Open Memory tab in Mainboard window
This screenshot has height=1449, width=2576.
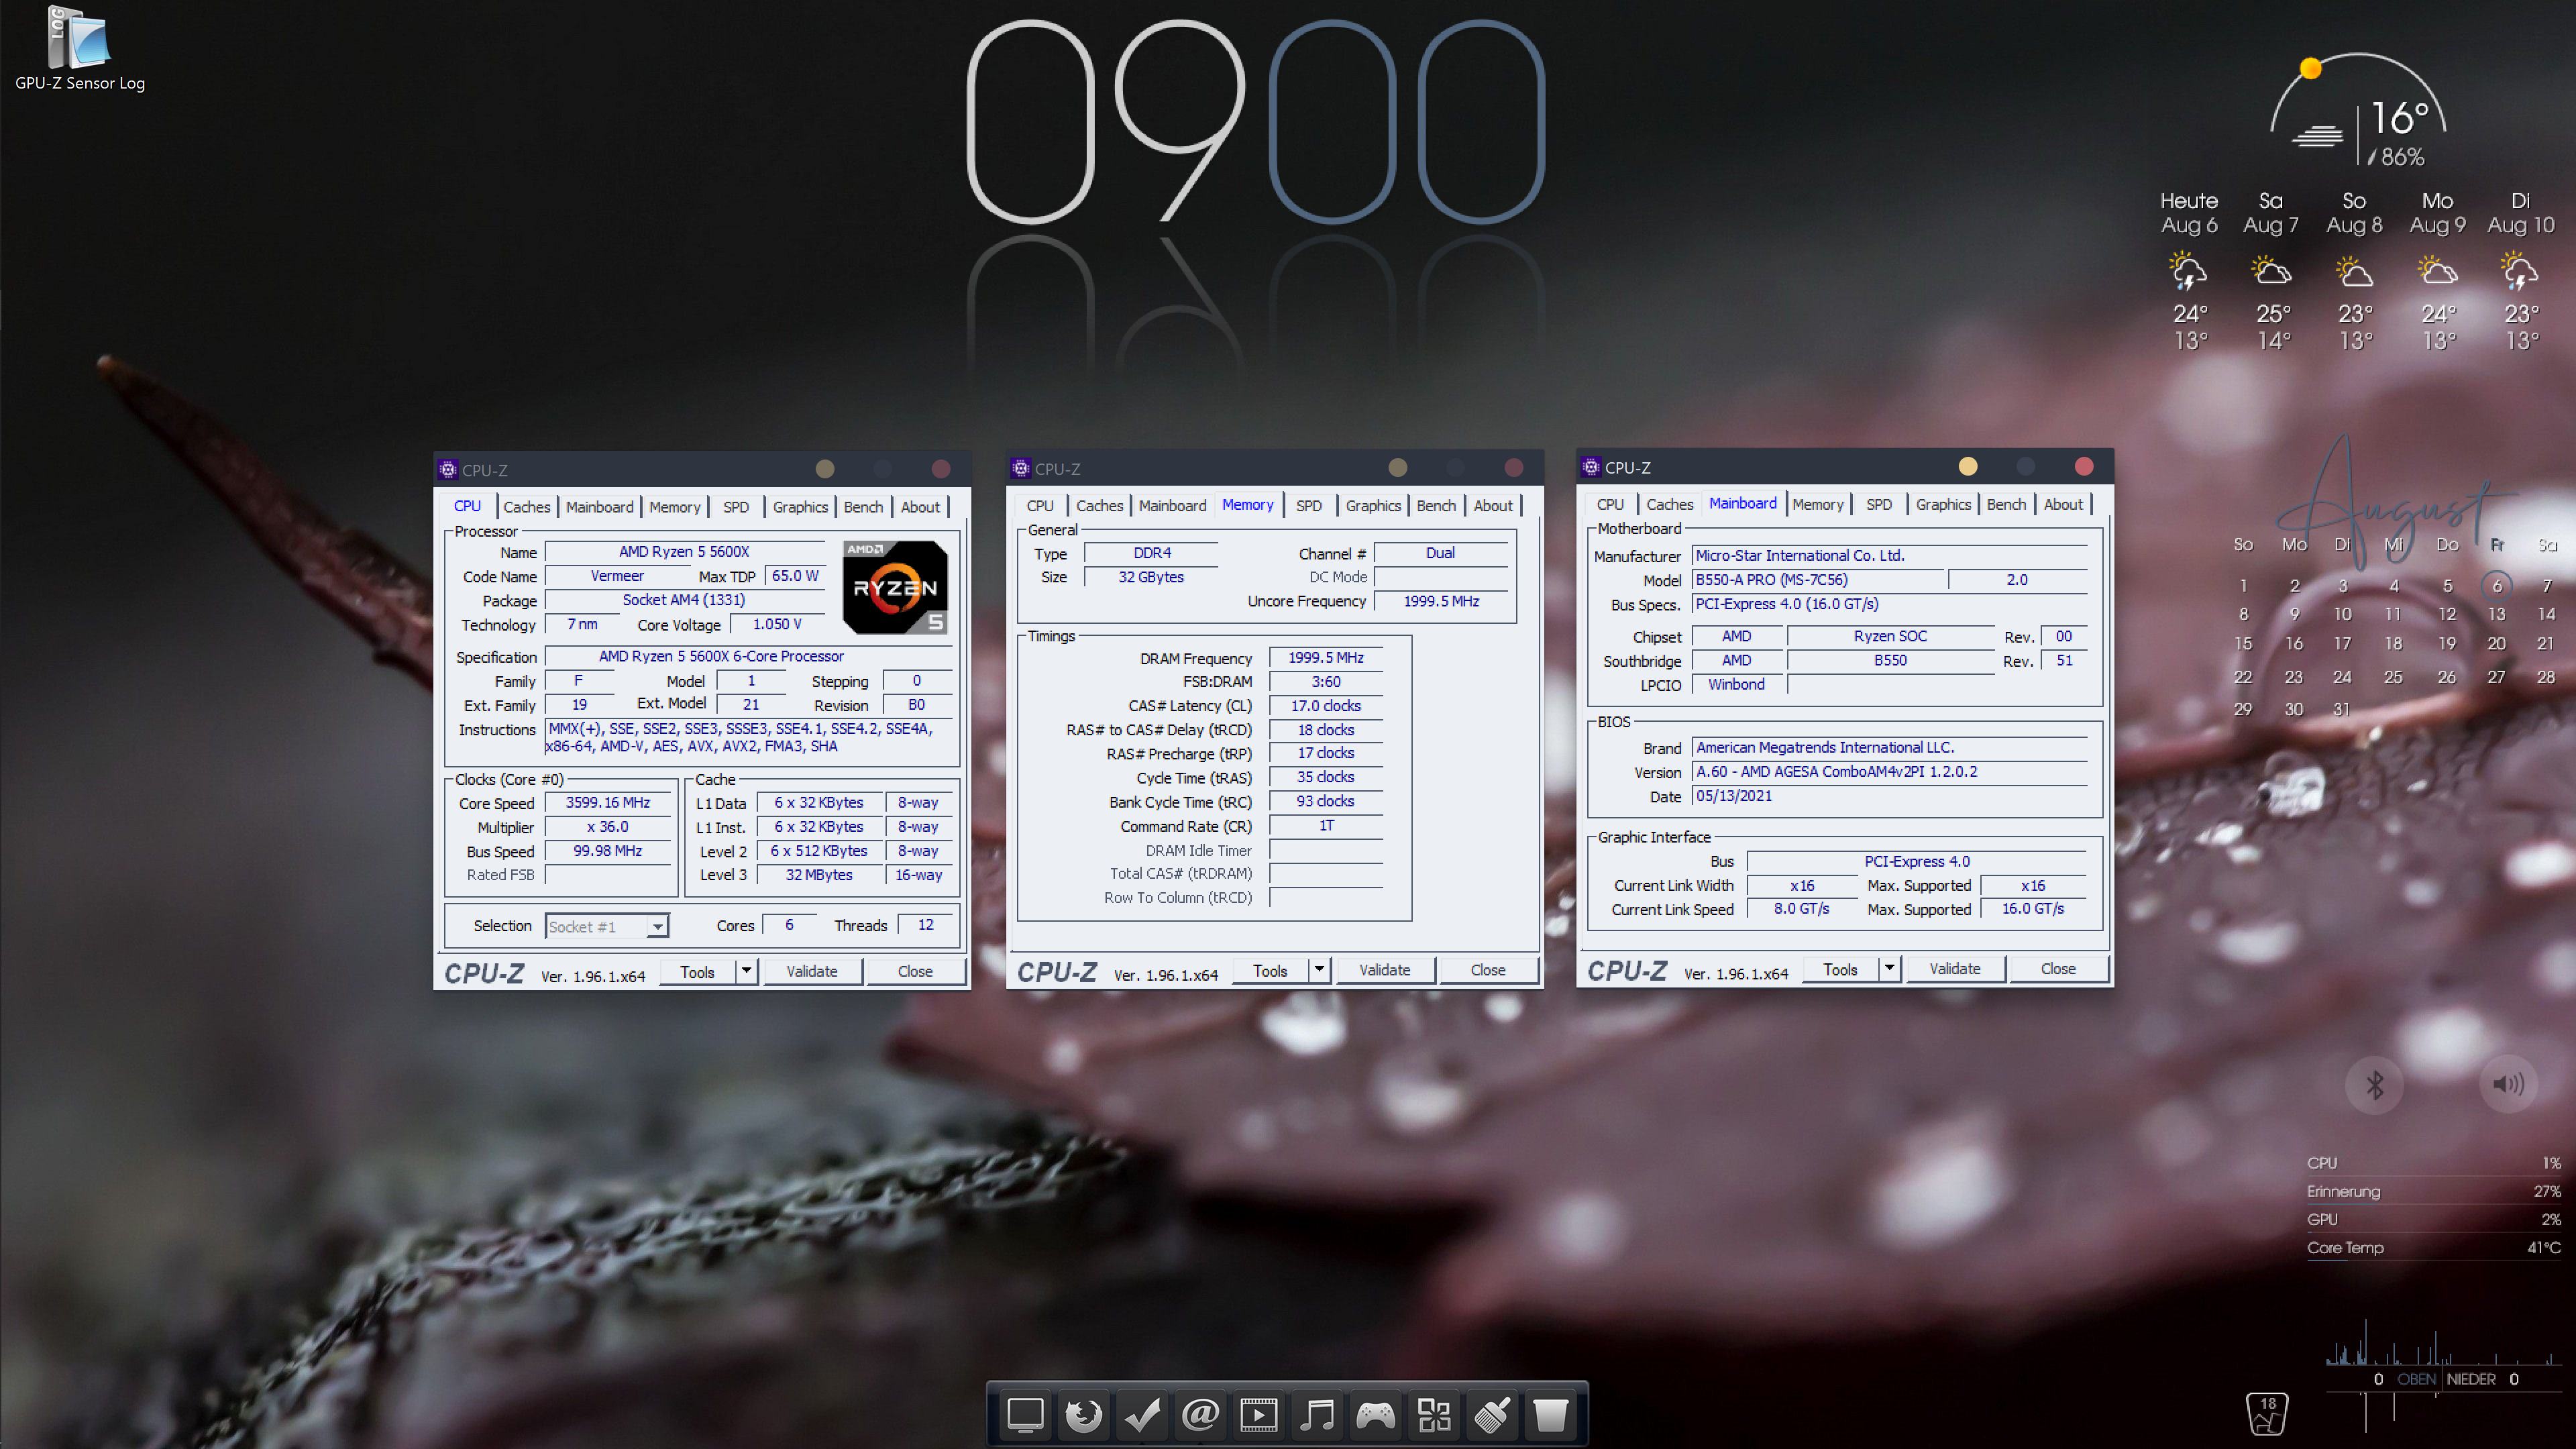pyautogui.click(x=1817, y=505)
